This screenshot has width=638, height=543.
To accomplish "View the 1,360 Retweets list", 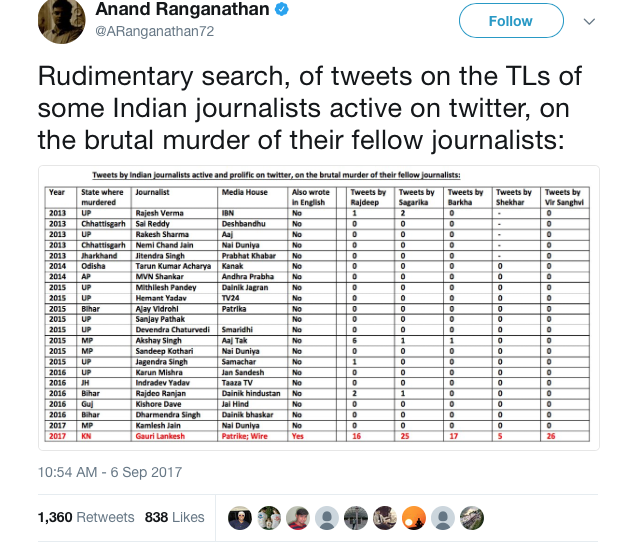I will pyautogui.click(x=85, y=517).
